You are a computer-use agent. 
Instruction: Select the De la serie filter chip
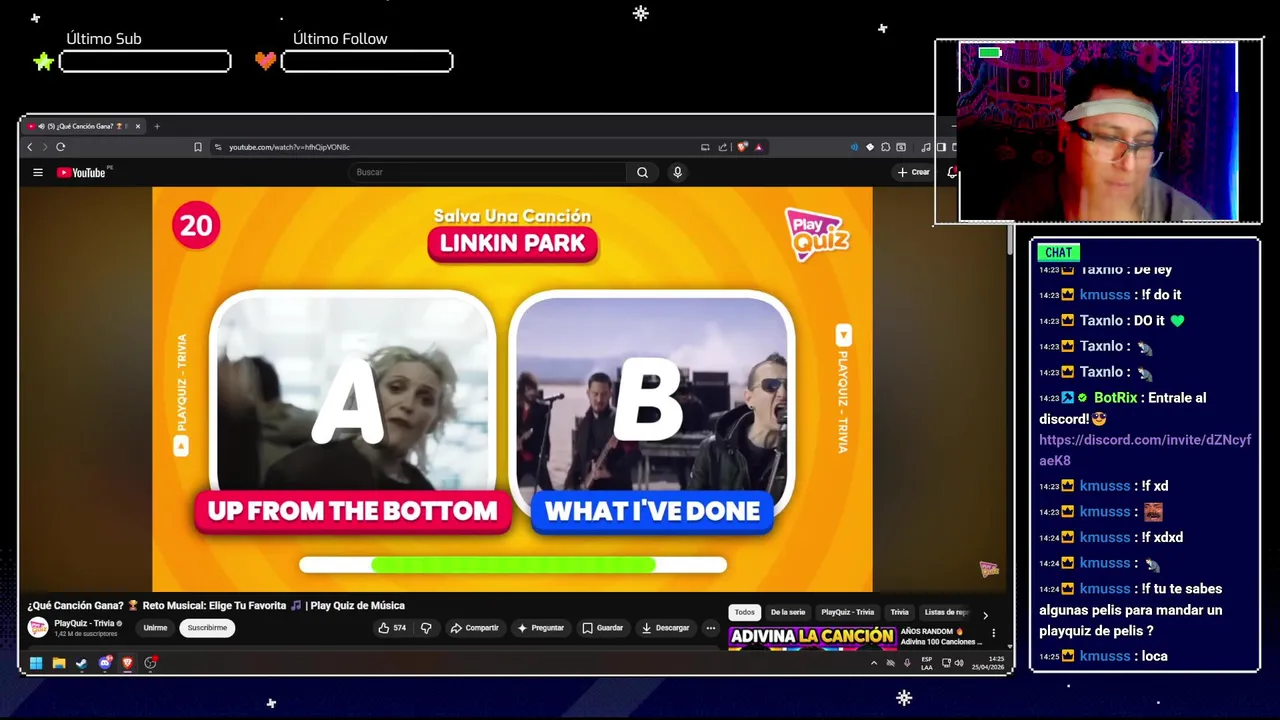point(788,612)
